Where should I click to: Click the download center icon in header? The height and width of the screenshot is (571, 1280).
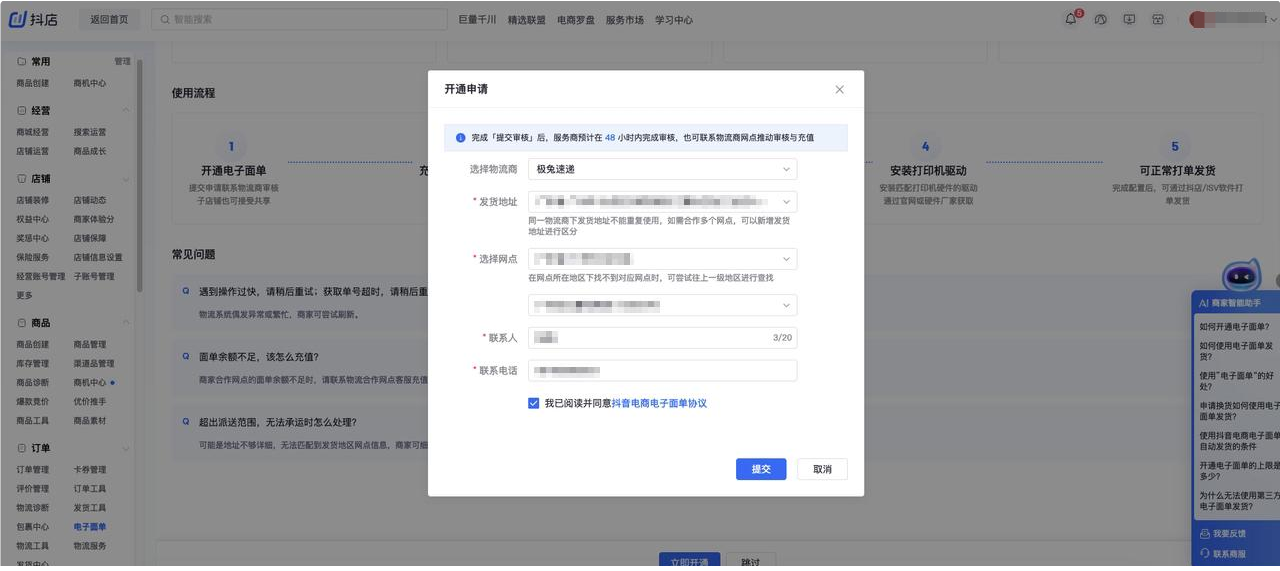tap(1129, 19)
